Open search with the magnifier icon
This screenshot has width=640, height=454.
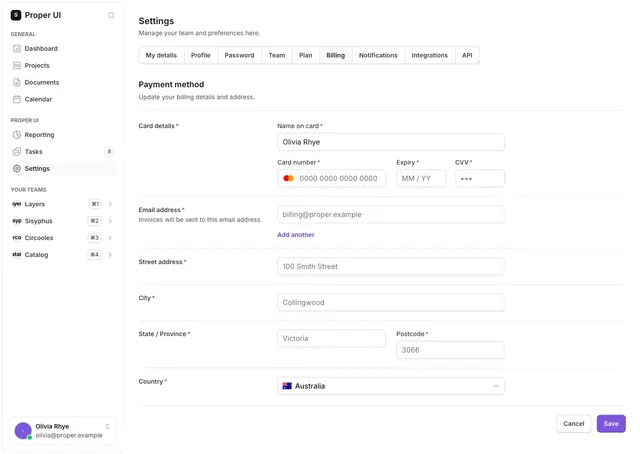coord(111,16)
